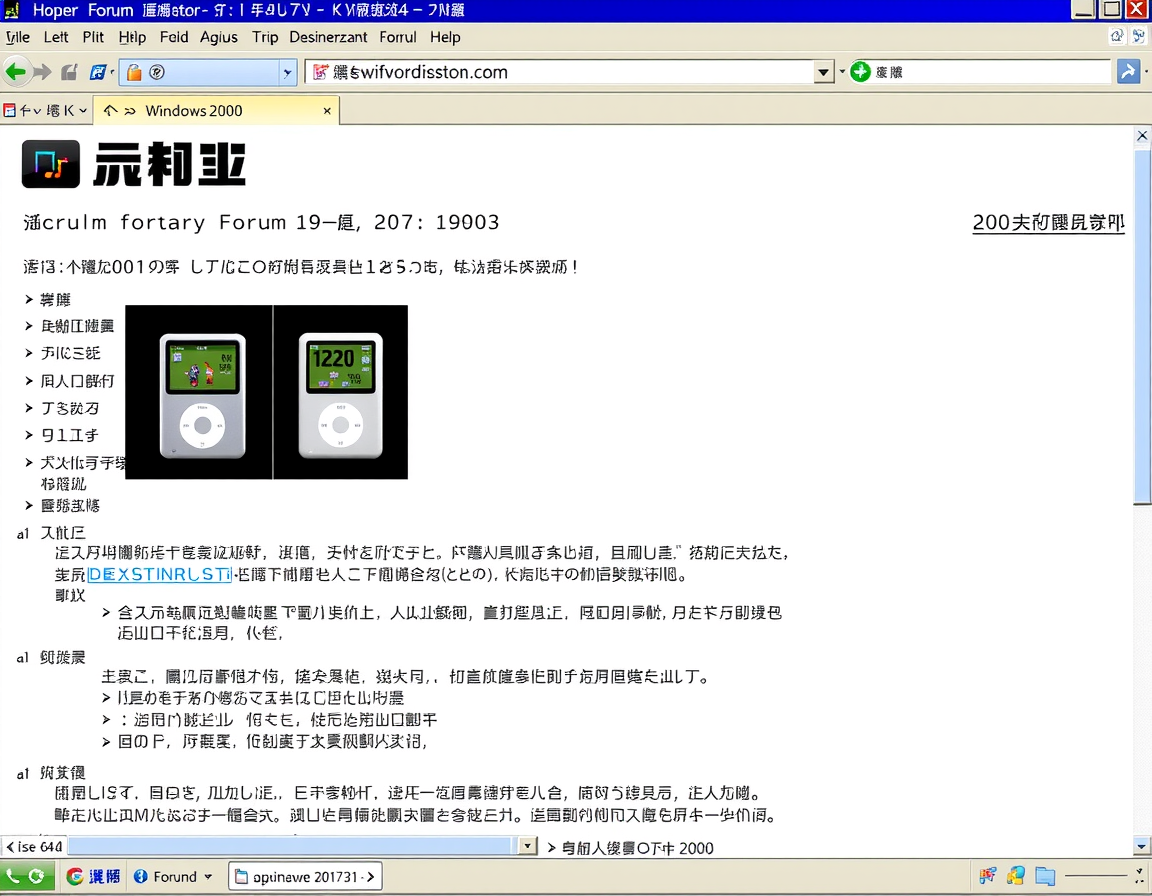Viewport: 1152px width, 896px height.
Task: Click the scroll down arrow at bottom right
Action: (1142, 846)
